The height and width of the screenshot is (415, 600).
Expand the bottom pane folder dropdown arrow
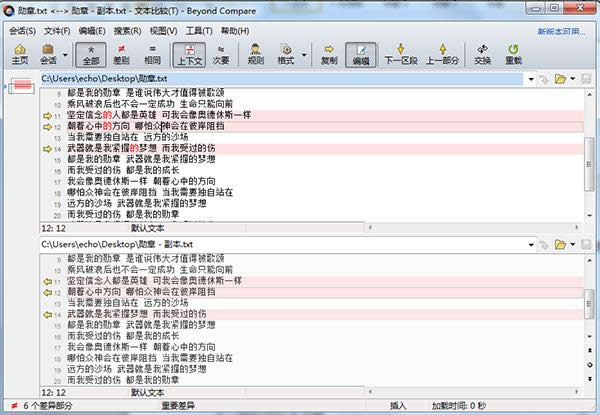tap(572, 244)
